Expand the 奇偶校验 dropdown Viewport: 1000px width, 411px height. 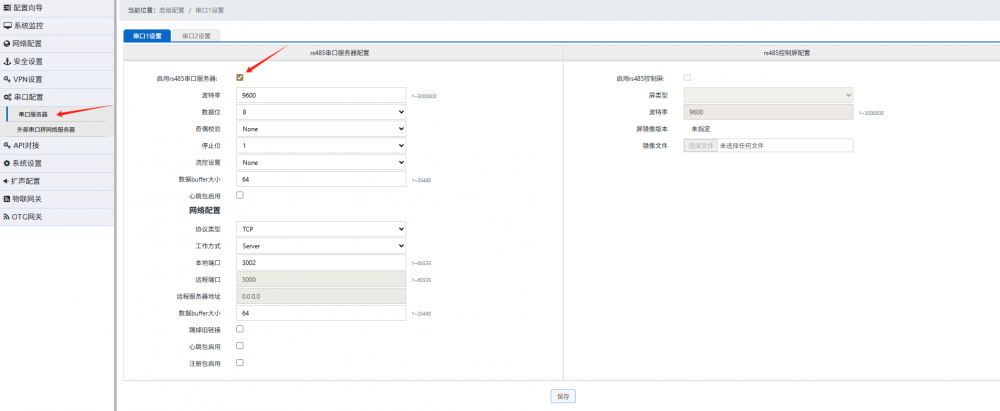(x=321, y=129)
